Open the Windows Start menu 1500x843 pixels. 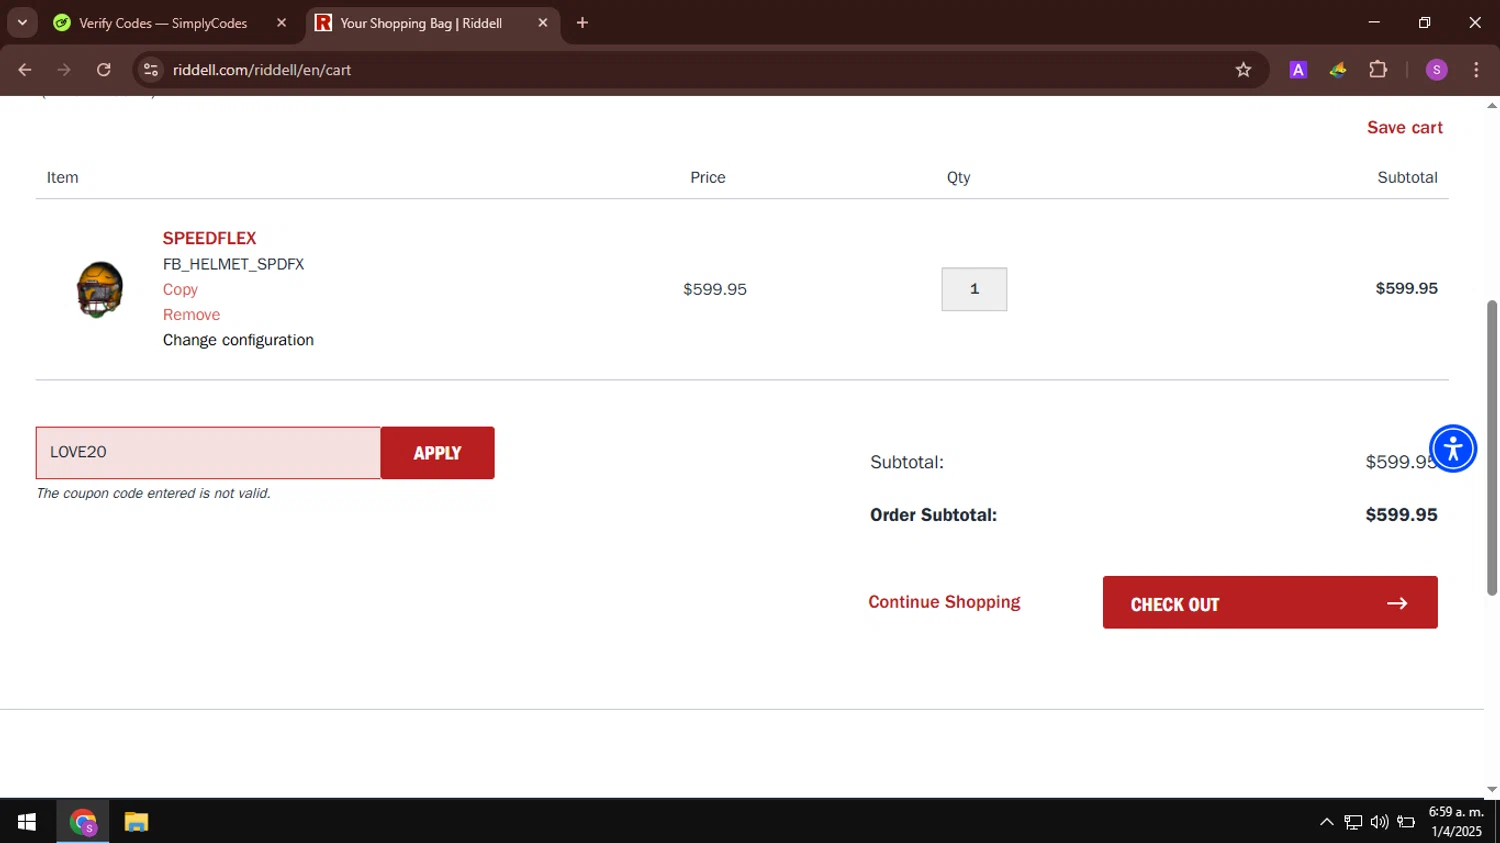(27, 822)
